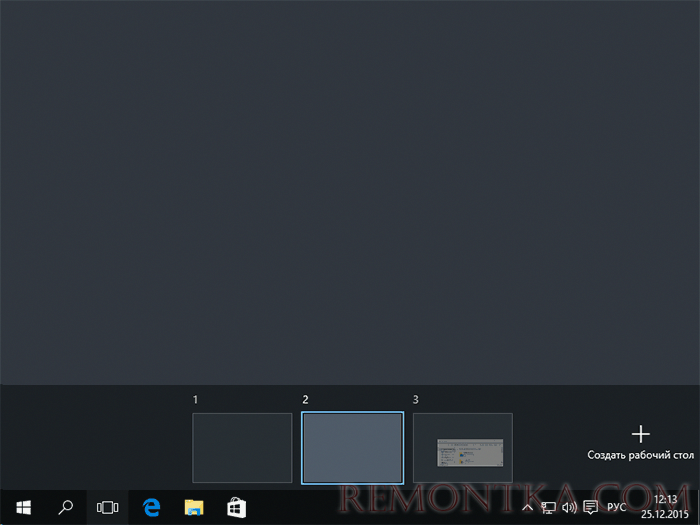Screen dimensions: 700x525
Task: Click the taskbar Search magnifier icon
Action: (66, 508)
